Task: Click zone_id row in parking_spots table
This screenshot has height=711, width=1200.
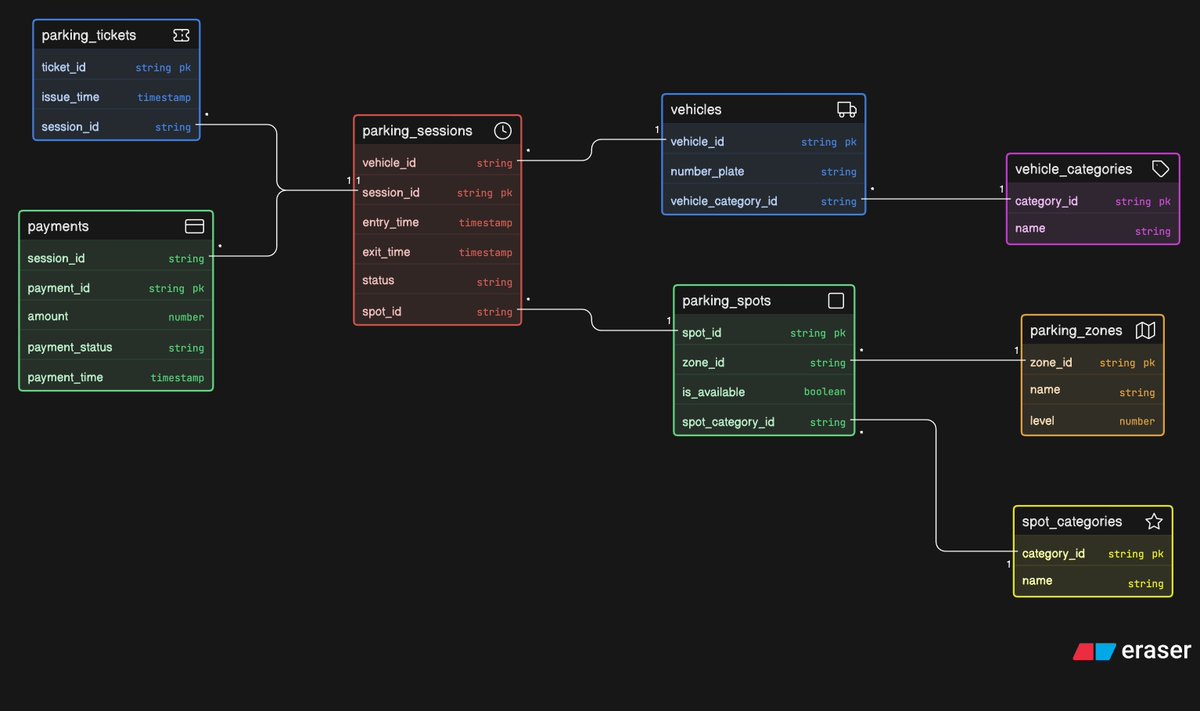Action: point(764,362)
